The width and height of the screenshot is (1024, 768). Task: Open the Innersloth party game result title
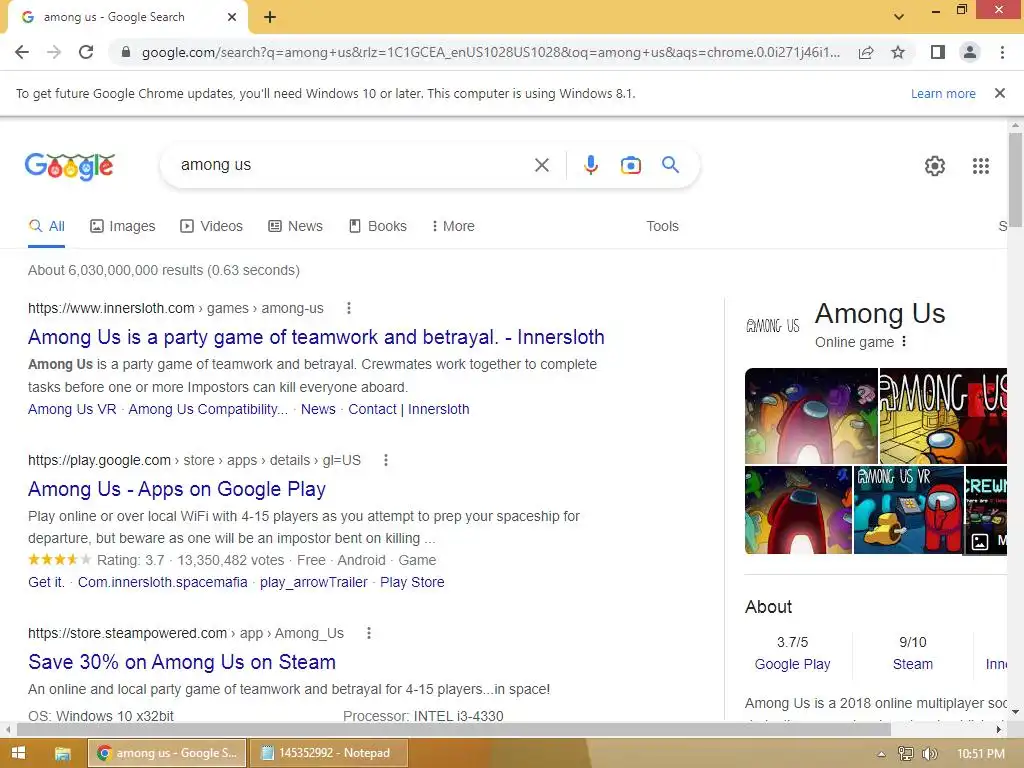[316, 337]
